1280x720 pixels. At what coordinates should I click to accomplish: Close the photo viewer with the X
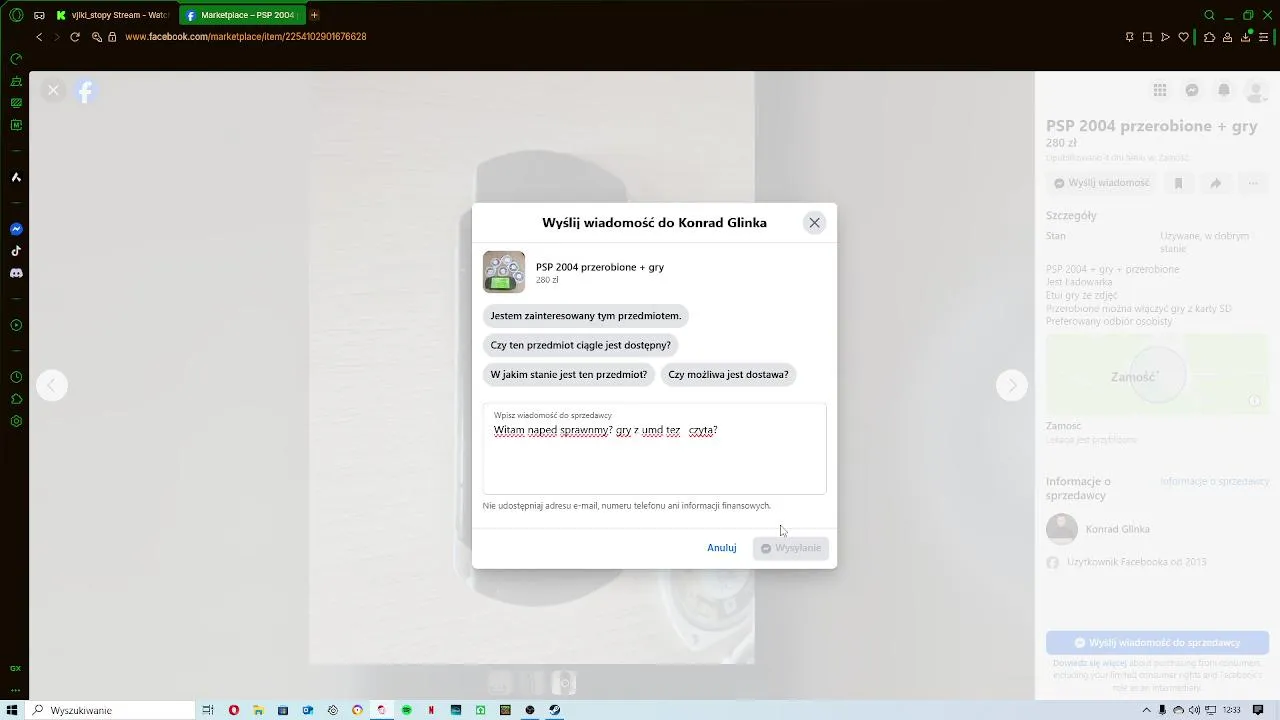53,90
